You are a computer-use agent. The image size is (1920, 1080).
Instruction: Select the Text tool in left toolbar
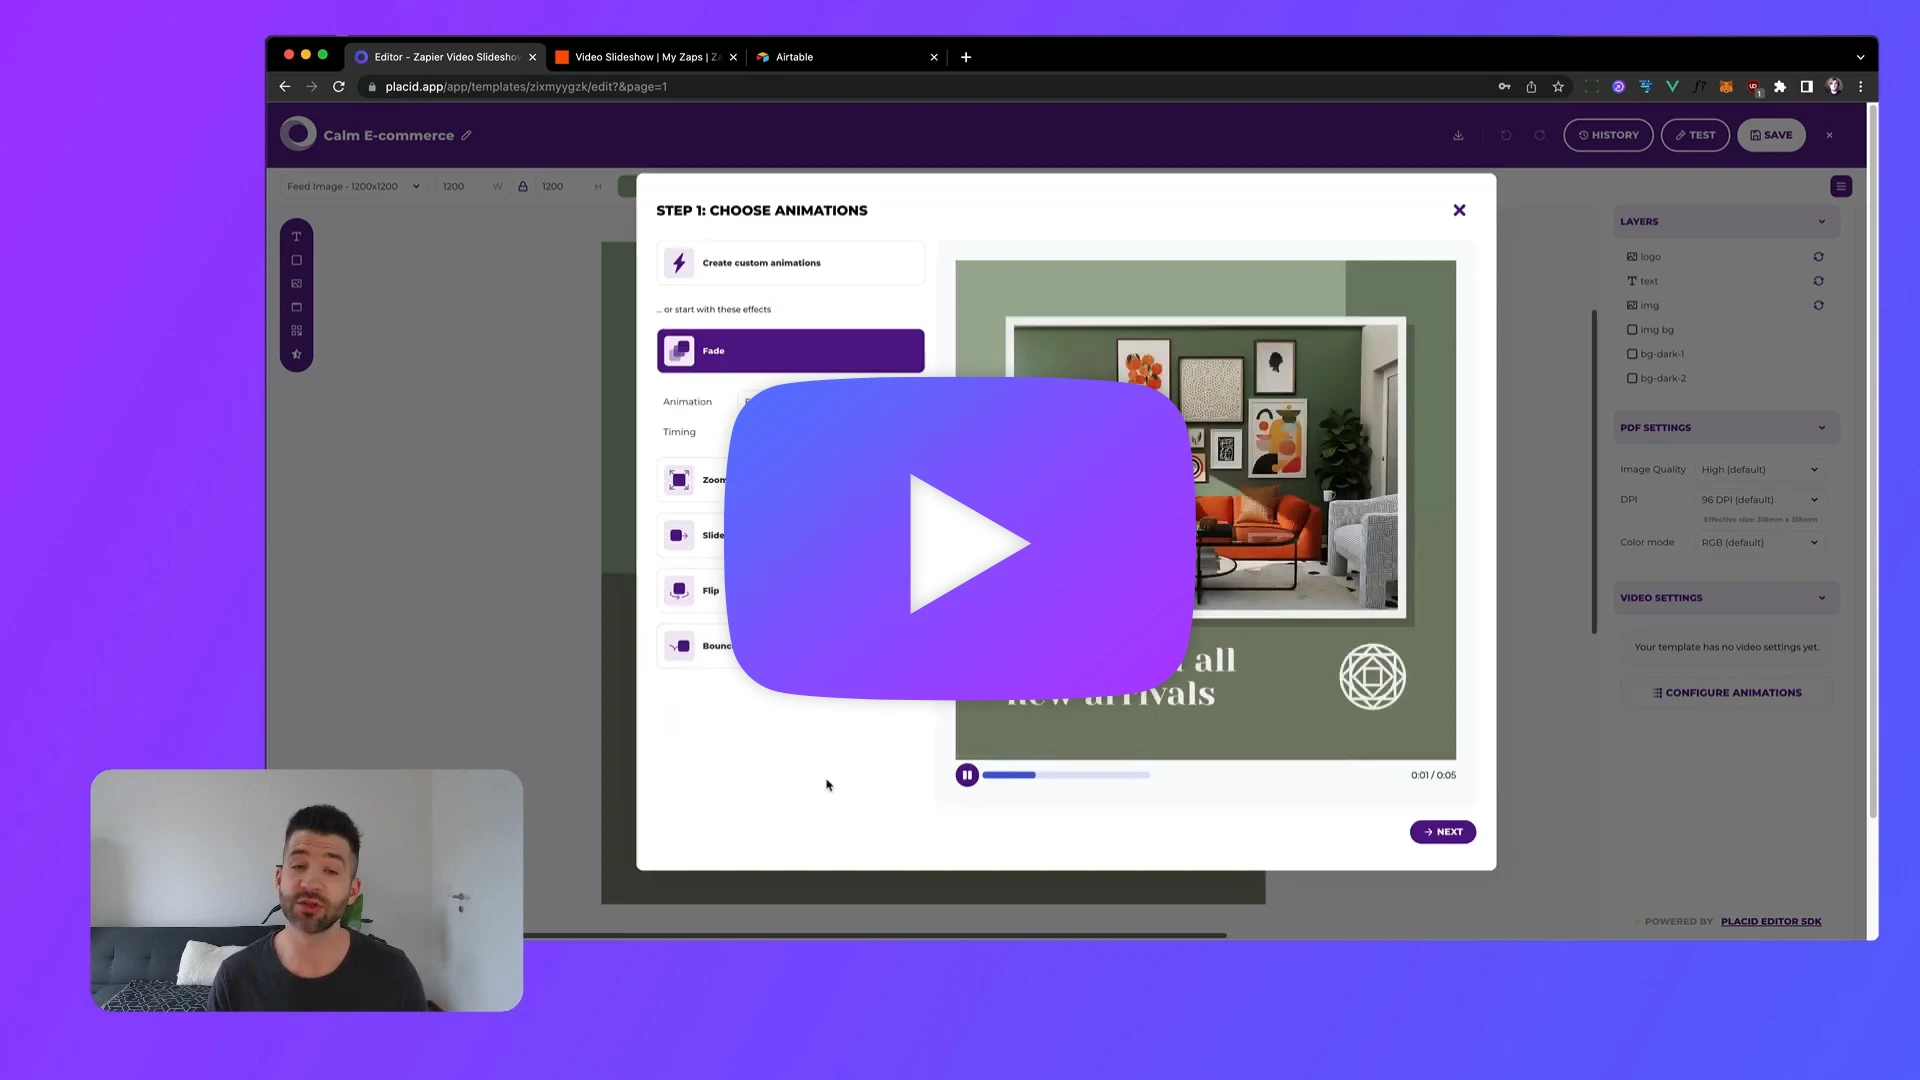(296, 237)
